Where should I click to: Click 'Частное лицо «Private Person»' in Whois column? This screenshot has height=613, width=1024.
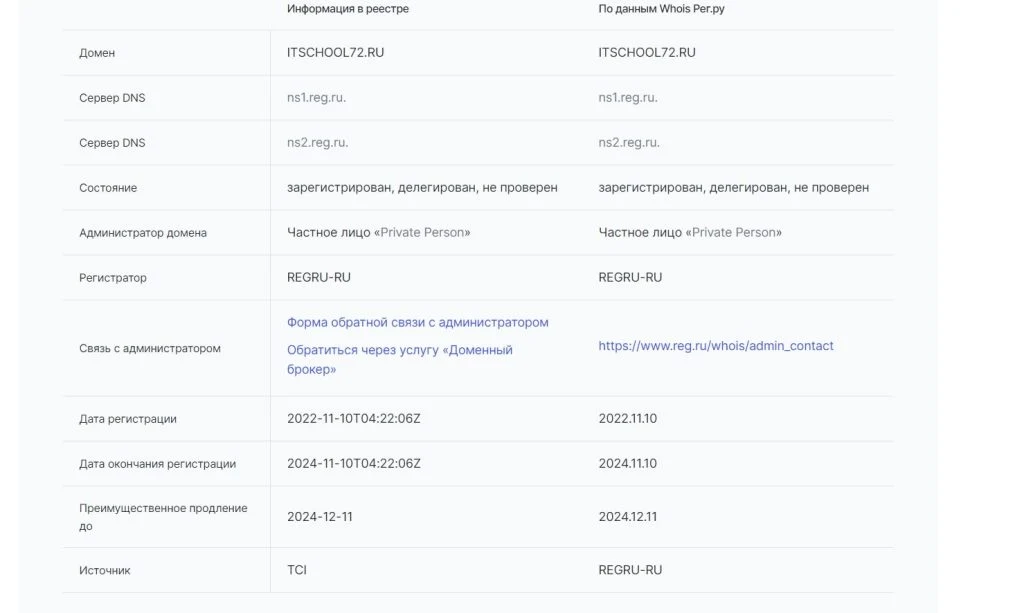690,233
